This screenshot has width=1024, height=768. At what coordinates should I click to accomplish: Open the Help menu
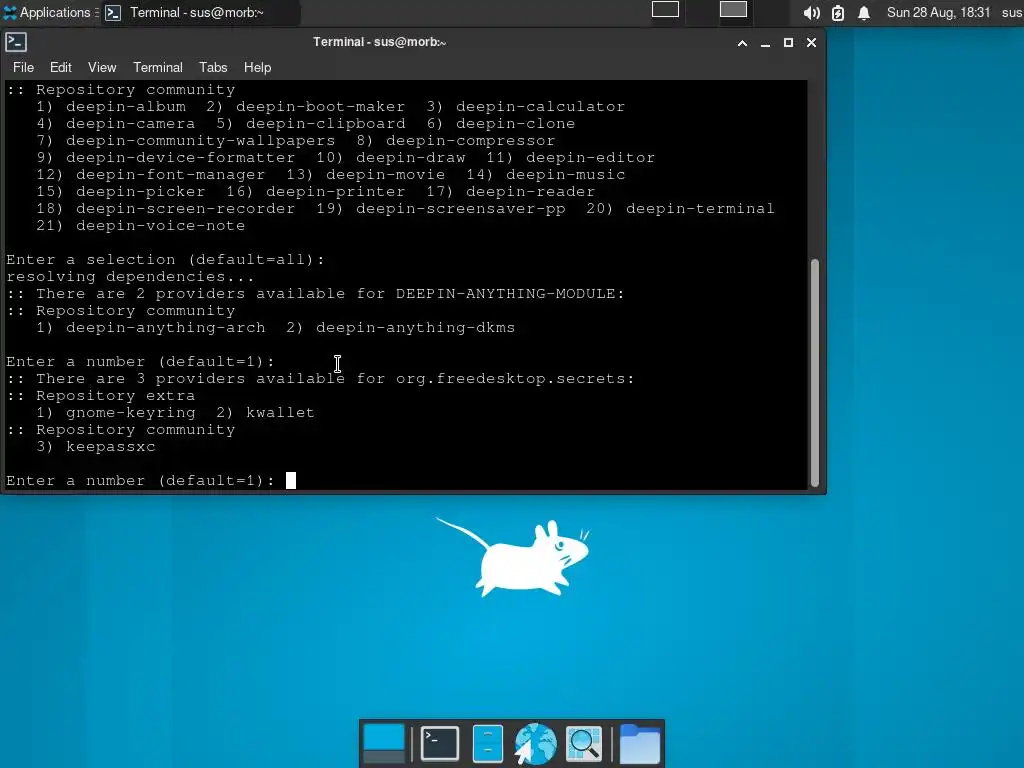pyautogui.click(x=257, y=67)
